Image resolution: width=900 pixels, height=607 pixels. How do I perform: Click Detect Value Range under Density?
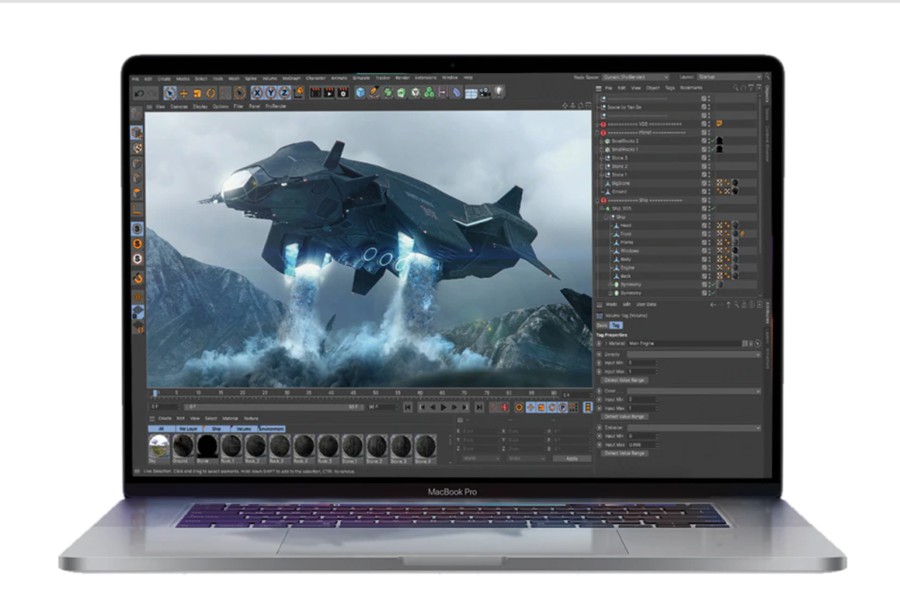[624, 380]
